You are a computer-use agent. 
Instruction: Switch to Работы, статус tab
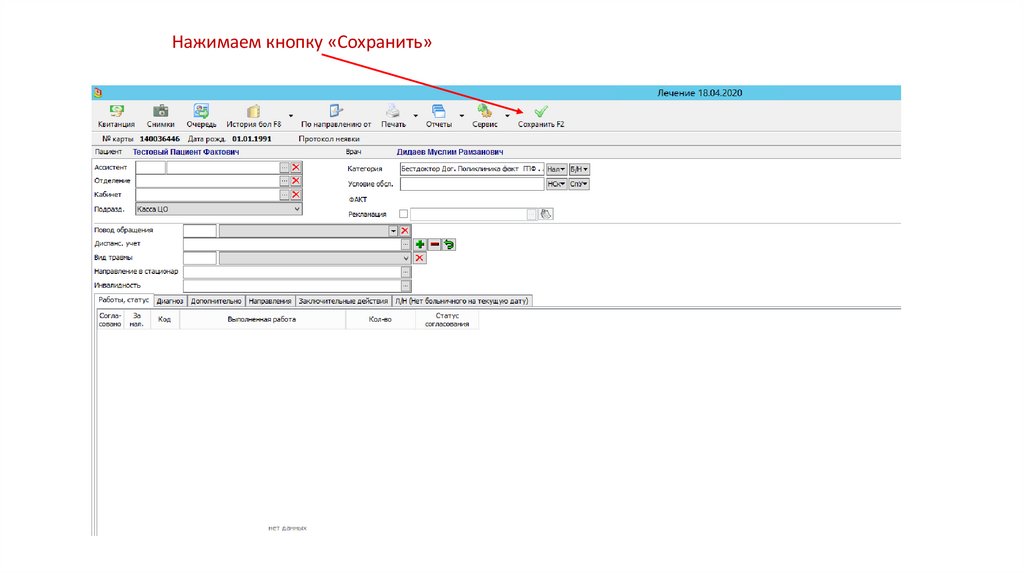click(123, 300)
